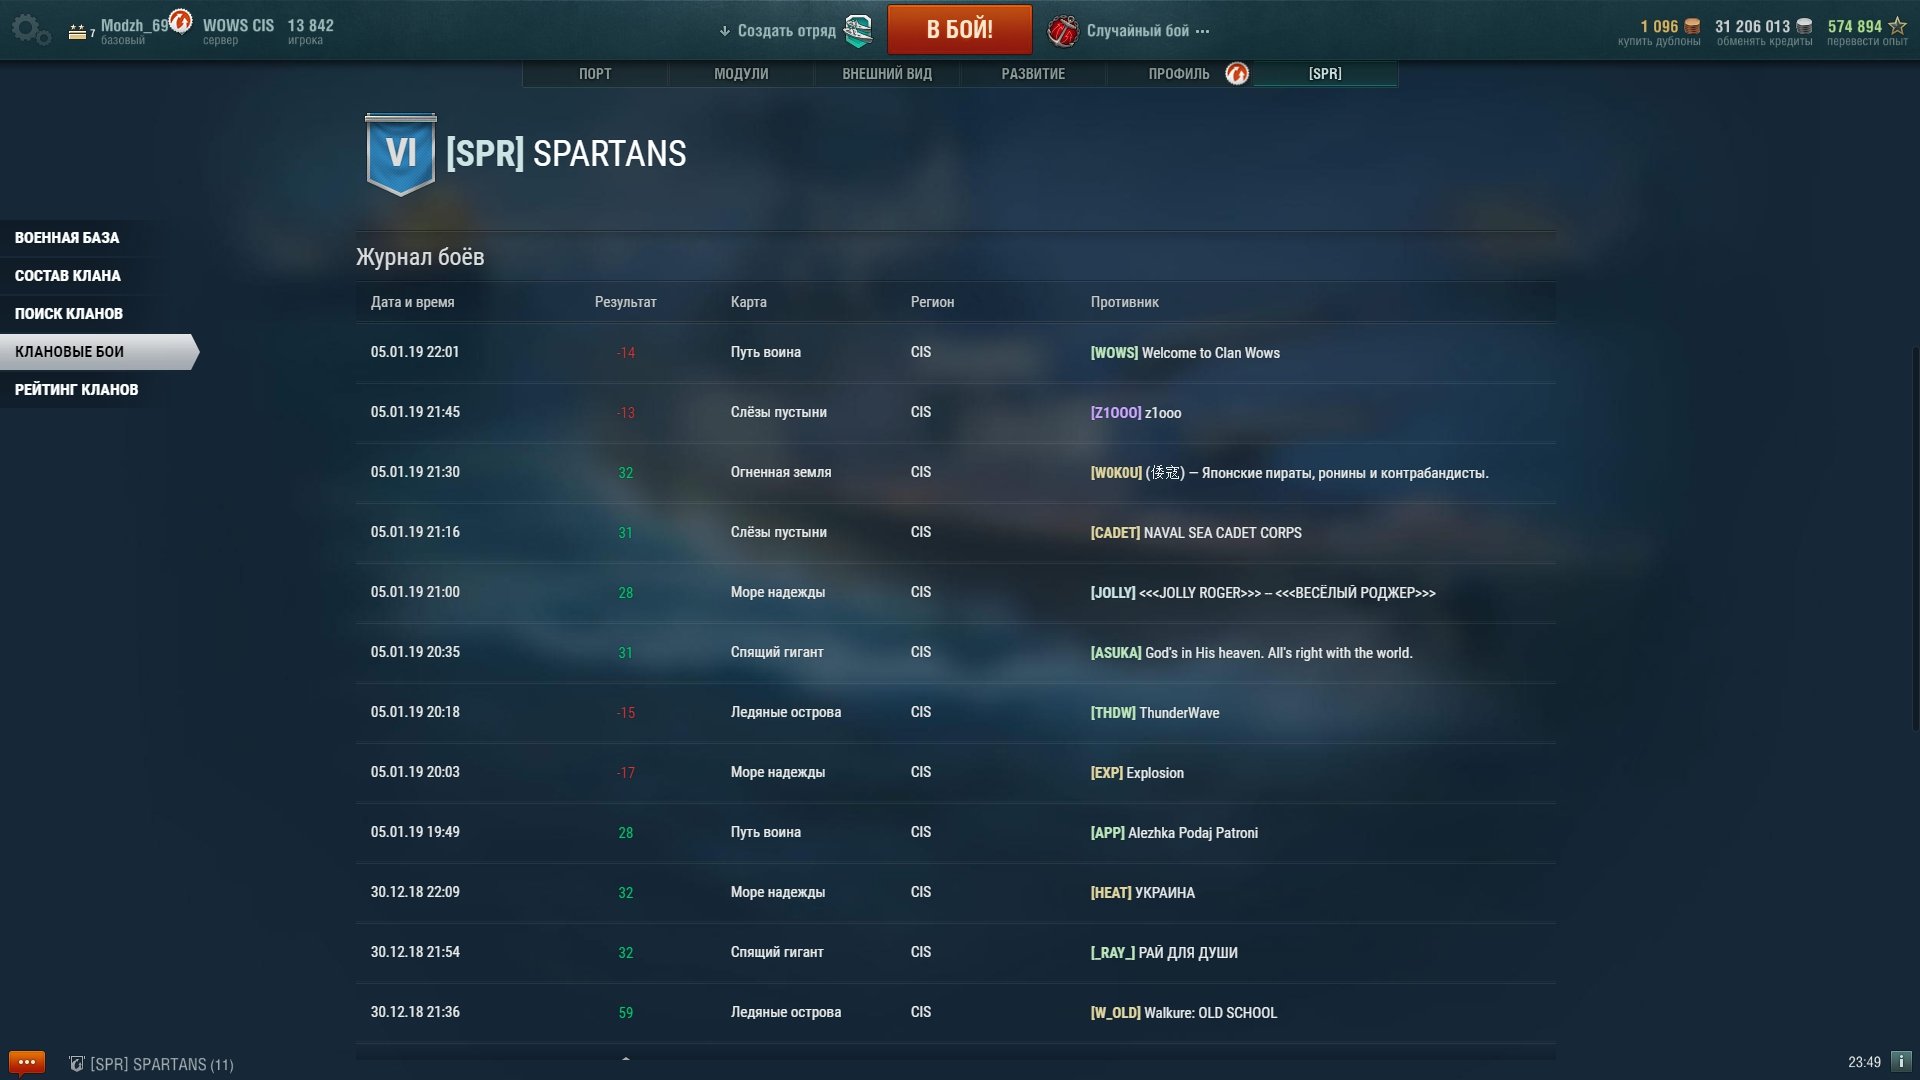Click the credits silver coin icon
The height and width of the screenshot is (1080, 1920).
pos(1804,26)
